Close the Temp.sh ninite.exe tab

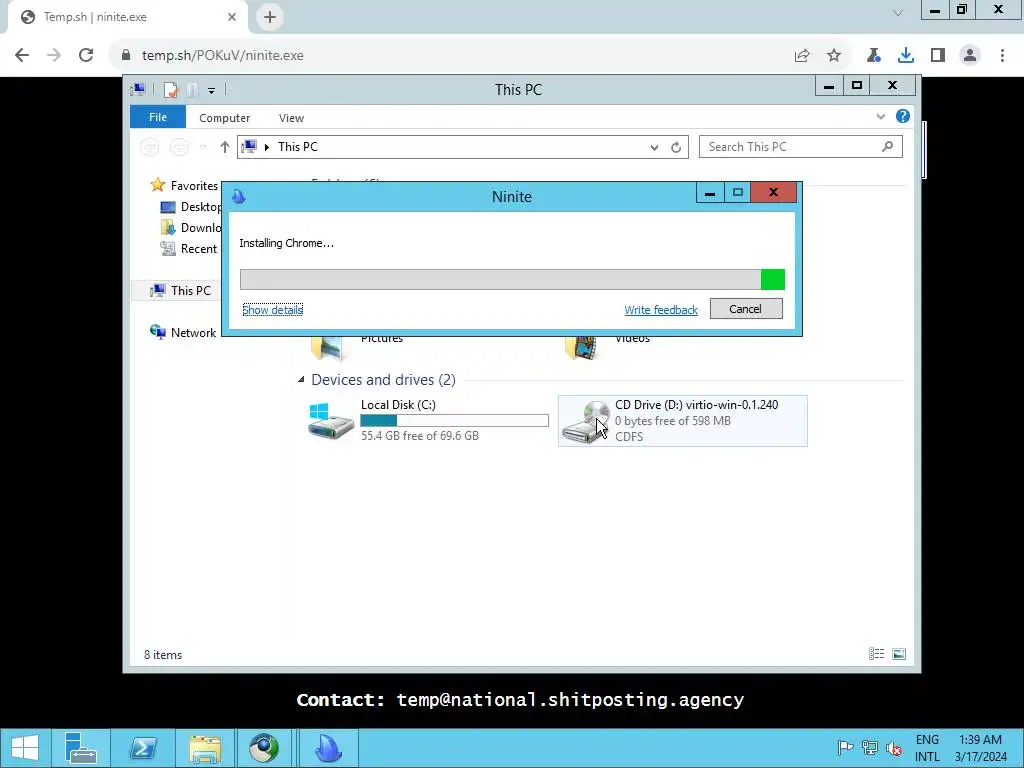point(232,17)
